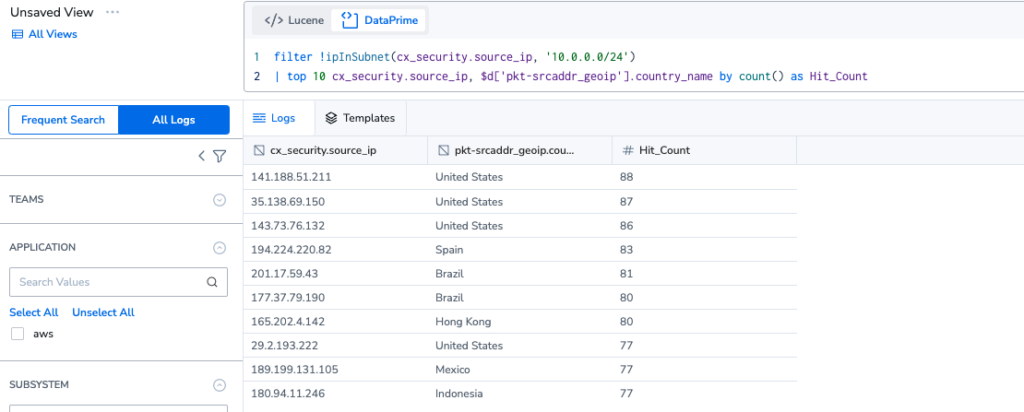Switch to the Lucene query tab
The height and width of the screenshot is (412, 1024).
click(294, 20)
